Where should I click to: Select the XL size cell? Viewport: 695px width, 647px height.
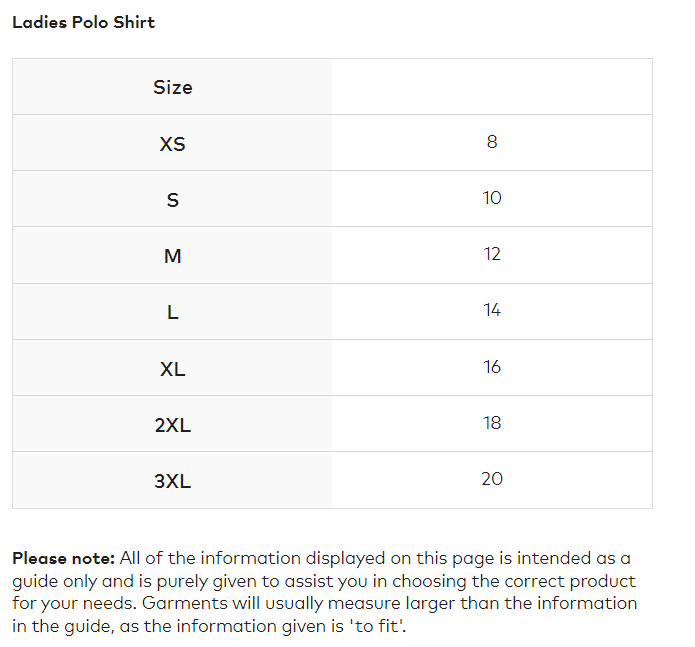coord(172,369)
